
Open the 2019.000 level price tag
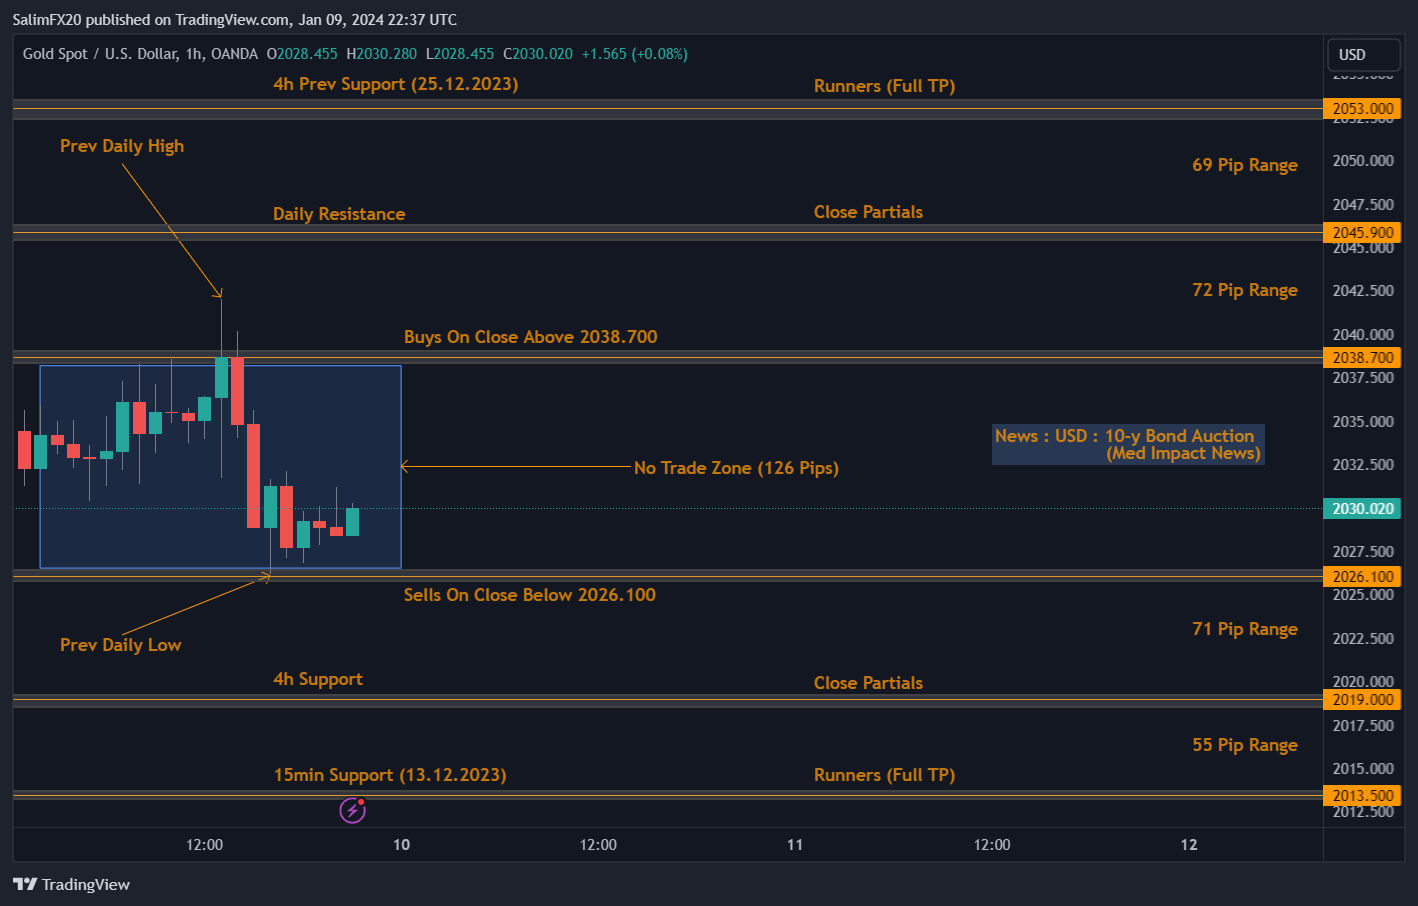(x=1363, y=699)
